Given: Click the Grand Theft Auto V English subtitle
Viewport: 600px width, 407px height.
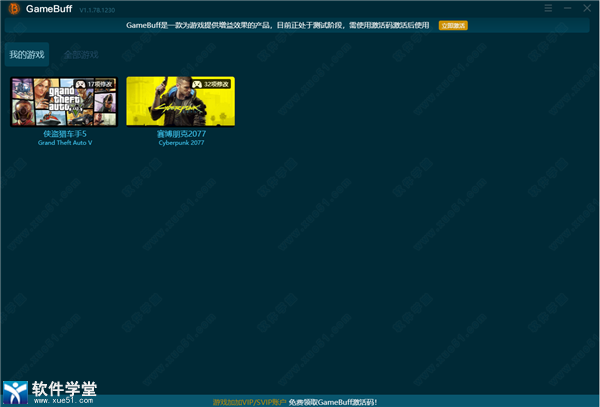Looking at the screenshot, I should [64, 143].
